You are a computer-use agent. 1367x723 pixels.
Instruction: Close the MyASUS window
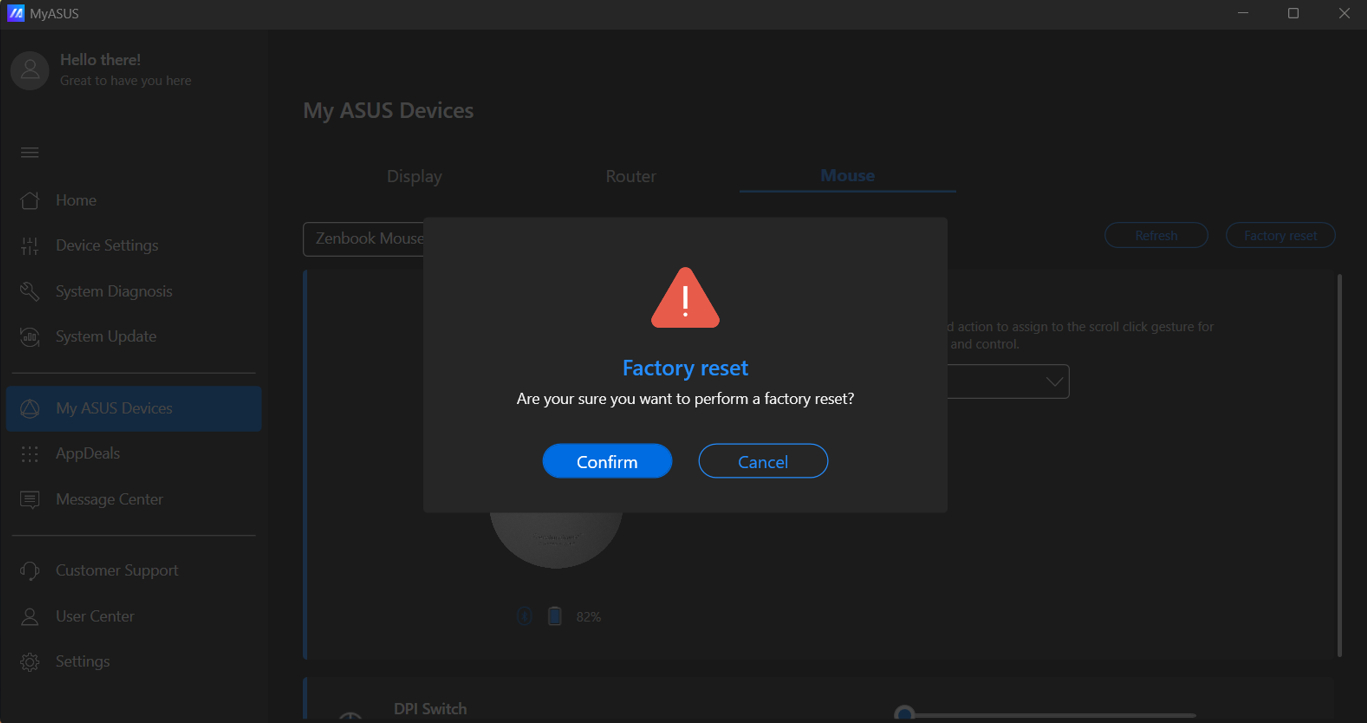1343,14
